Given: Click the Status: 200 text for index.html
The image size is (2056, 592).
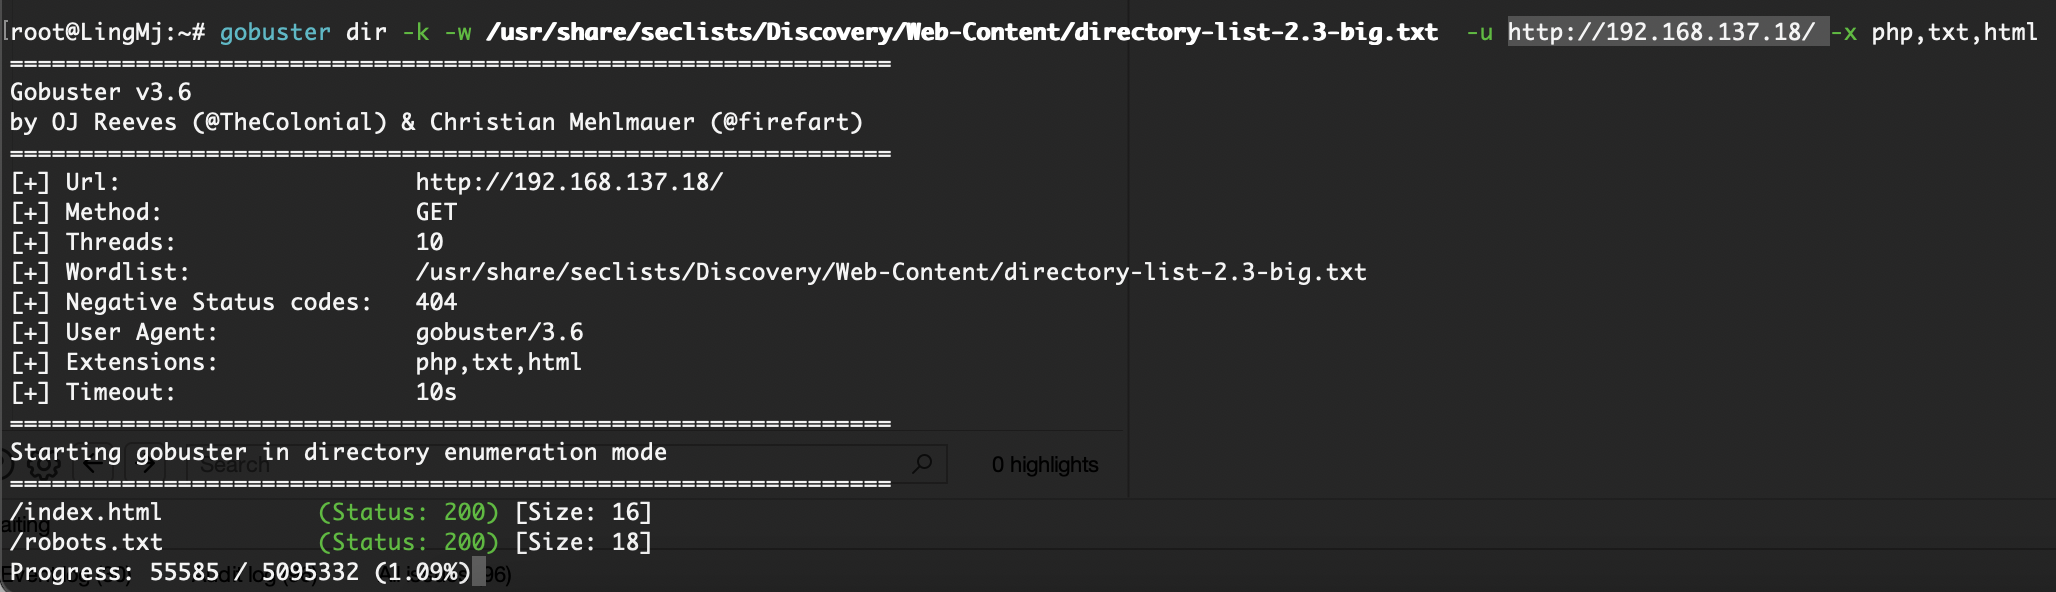Looking at the screenshot, I should pyautogui.click(x=408, y=512).
